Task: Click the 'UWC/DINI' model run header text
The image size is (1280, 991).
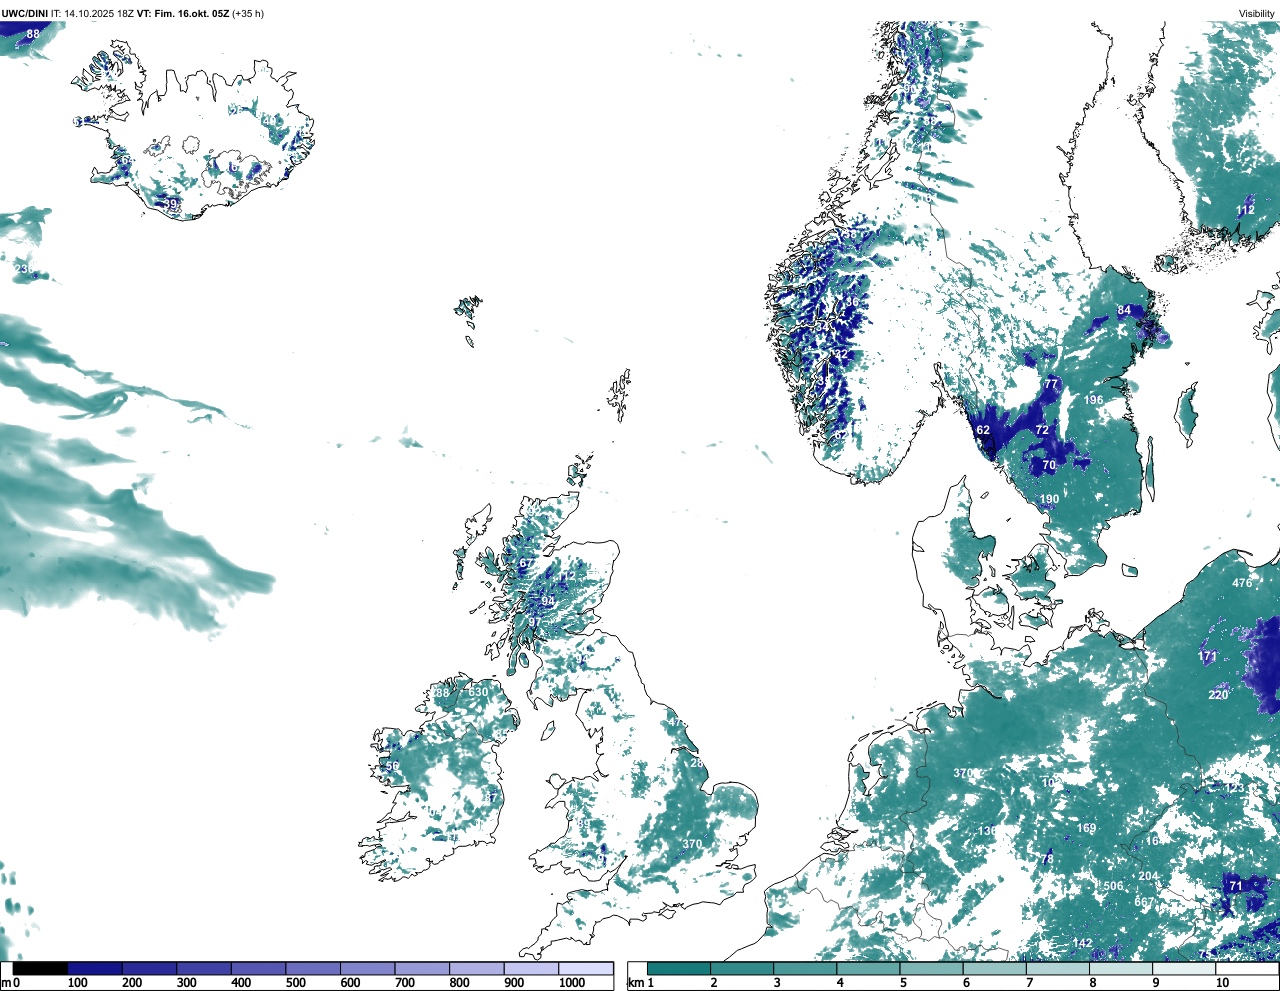Action: [27, 13]
